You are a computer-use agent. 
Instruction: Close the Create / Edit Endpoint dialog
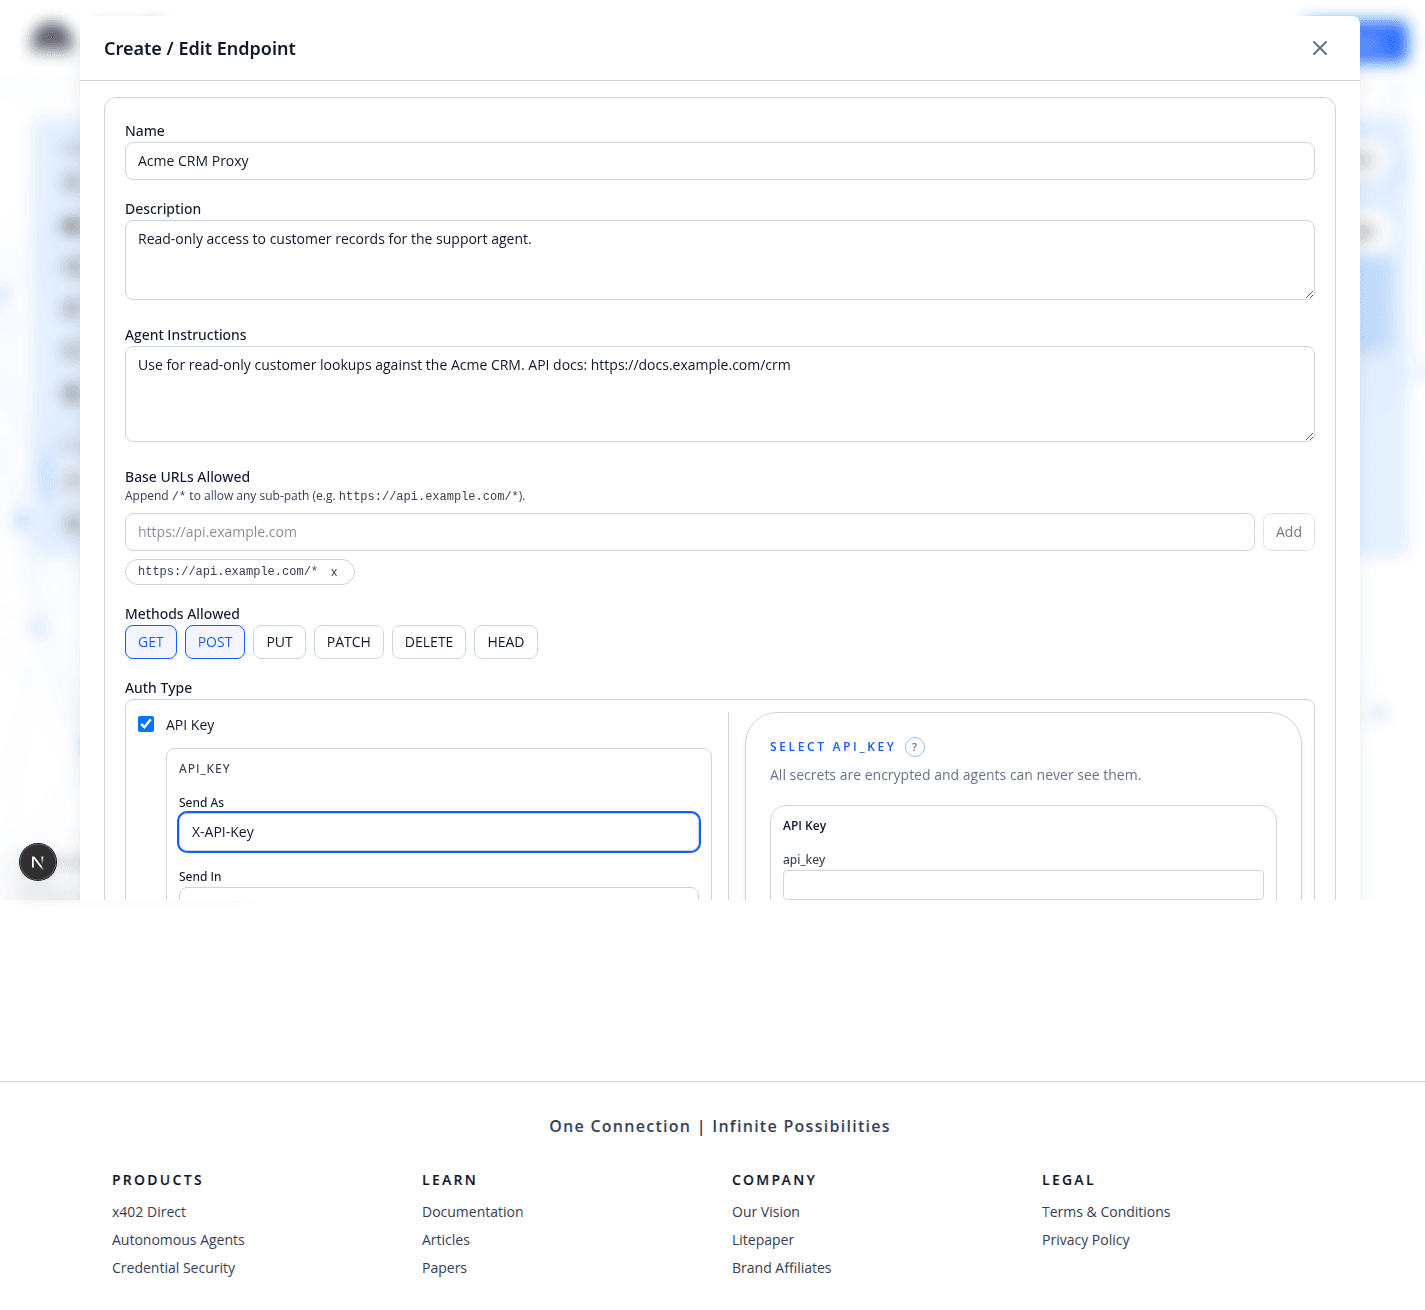pyautogui.click(x=1319, y=48)
